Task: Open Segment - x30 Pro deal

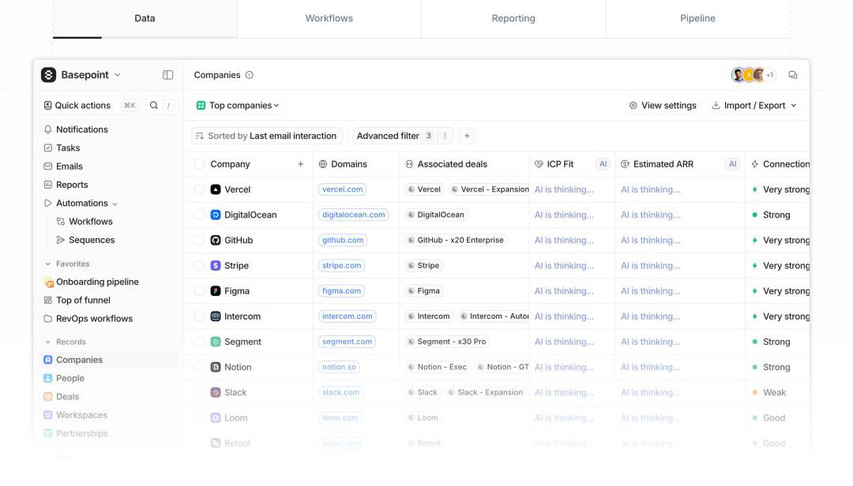Action: [x=447, y=342]
